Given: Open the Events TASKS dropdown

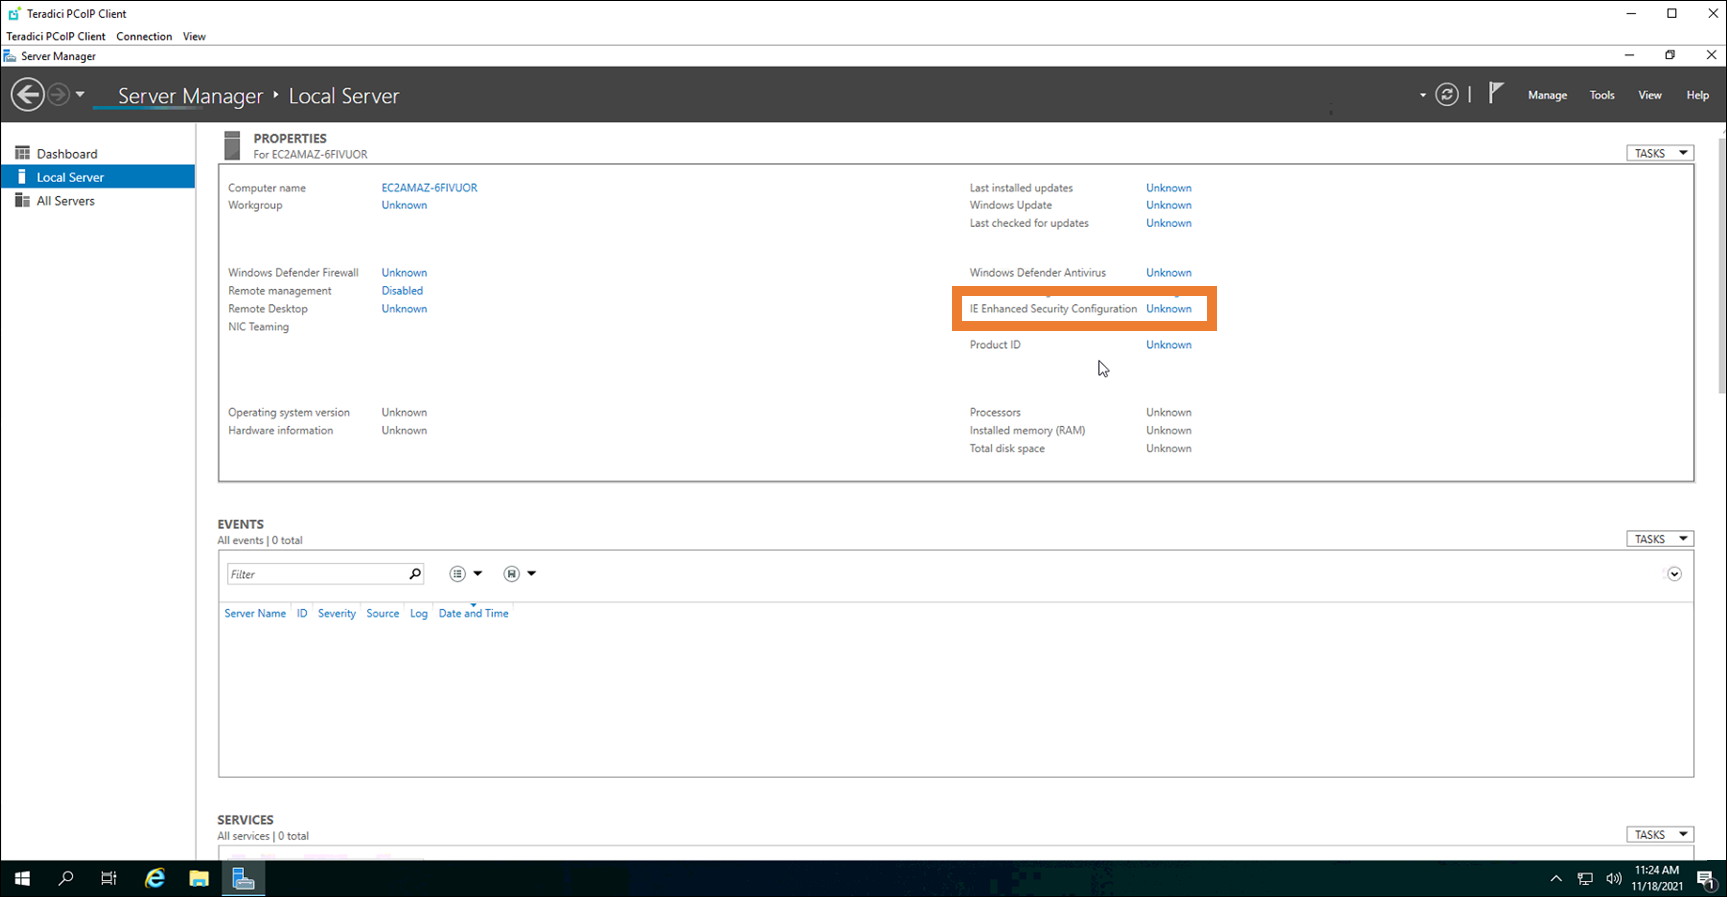Looking at the screenshot, I should tap(1659, 539).
